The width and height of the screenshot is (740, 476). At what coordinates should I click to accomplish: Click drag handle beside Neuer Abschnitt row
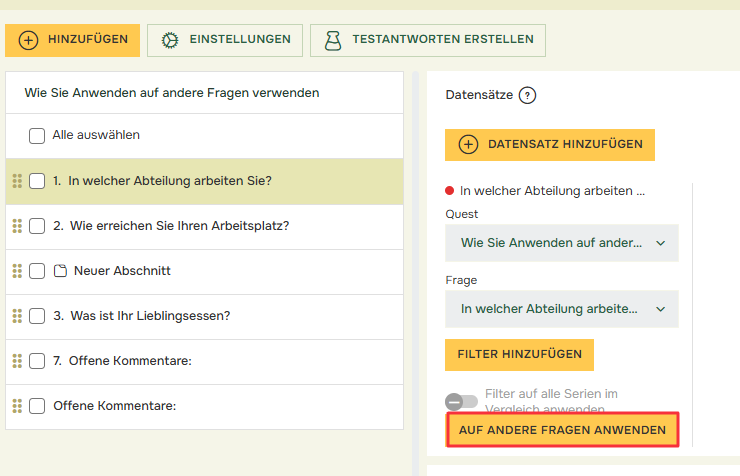tap(17, 271)
